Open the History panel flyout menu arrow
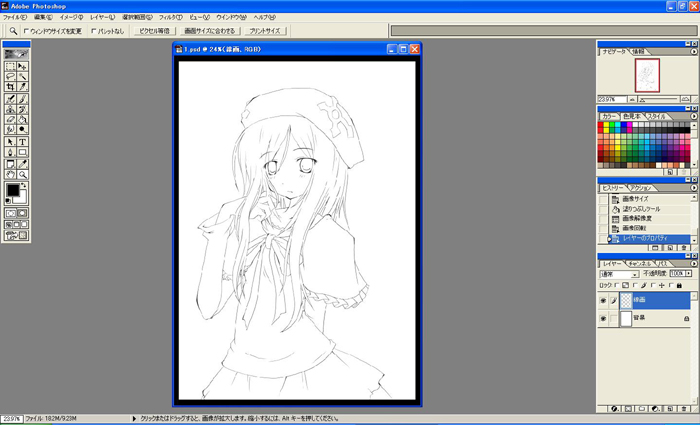Viewport: 700px width, 425px height. pyautogui.click(x=694, y=188)
